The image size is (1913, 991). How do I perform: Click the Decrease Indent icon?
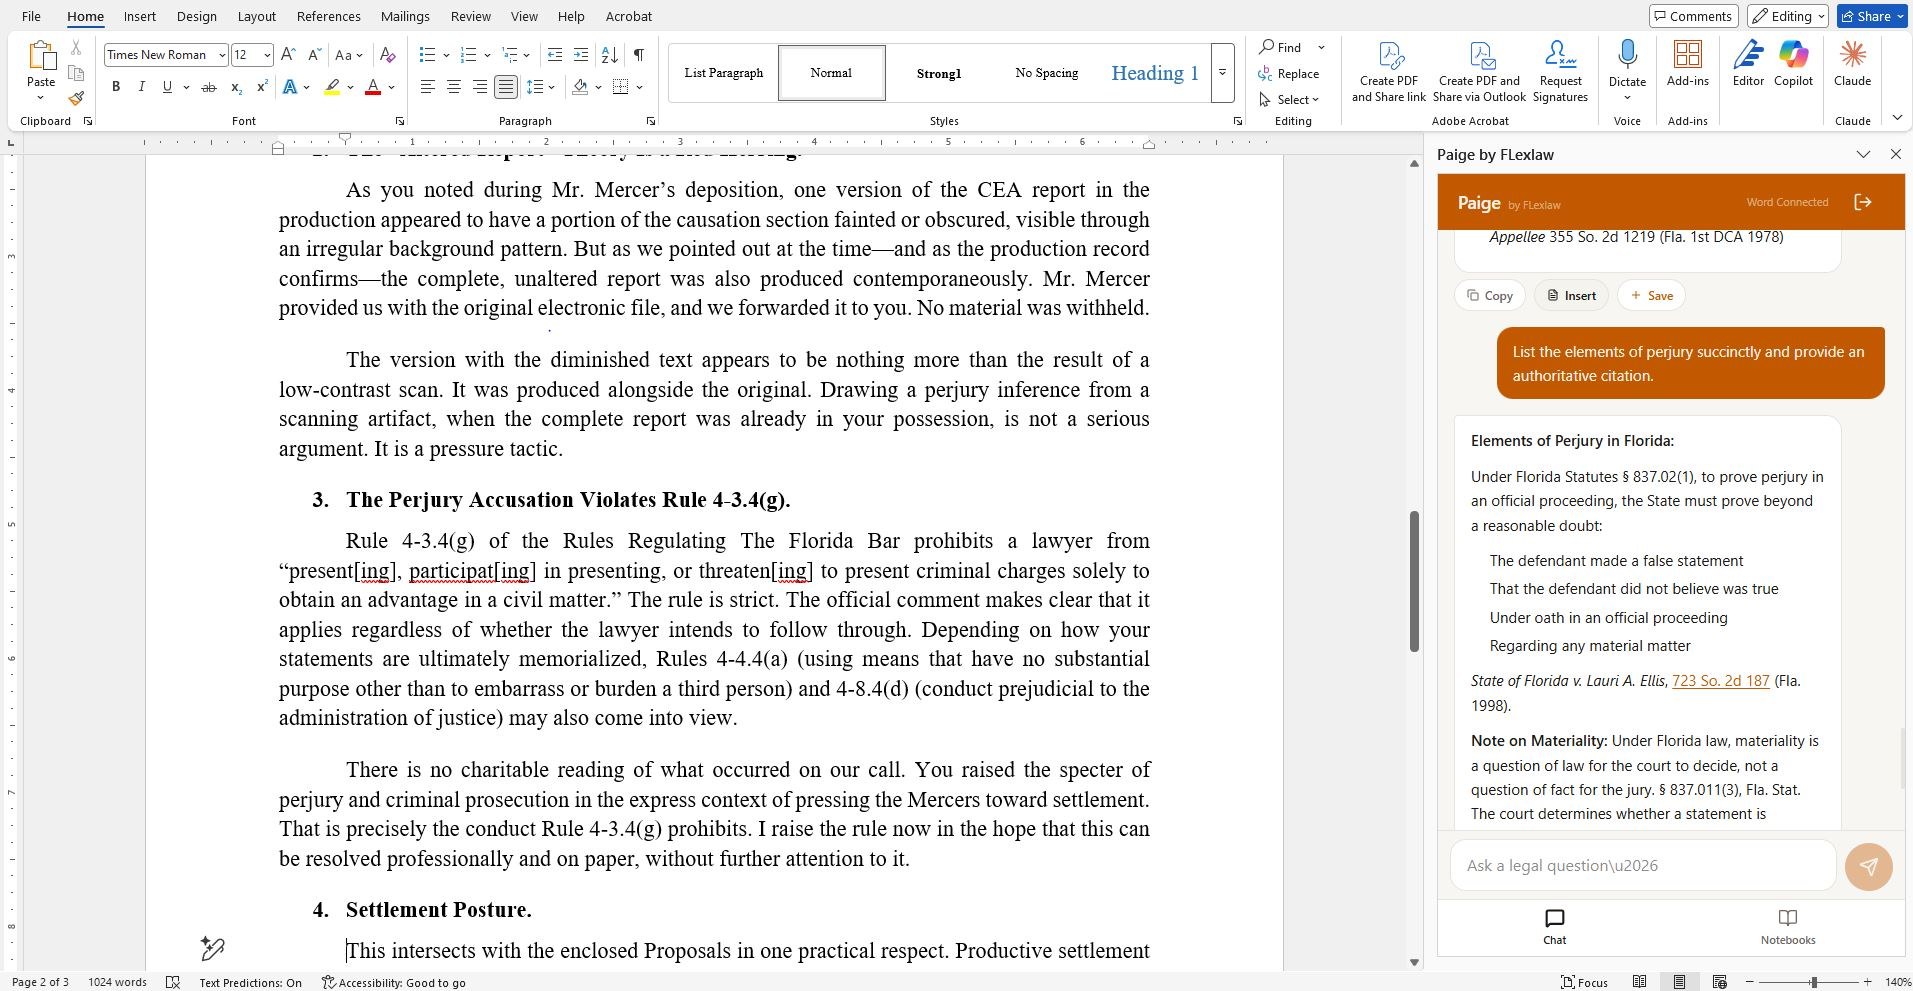point(555,55)
